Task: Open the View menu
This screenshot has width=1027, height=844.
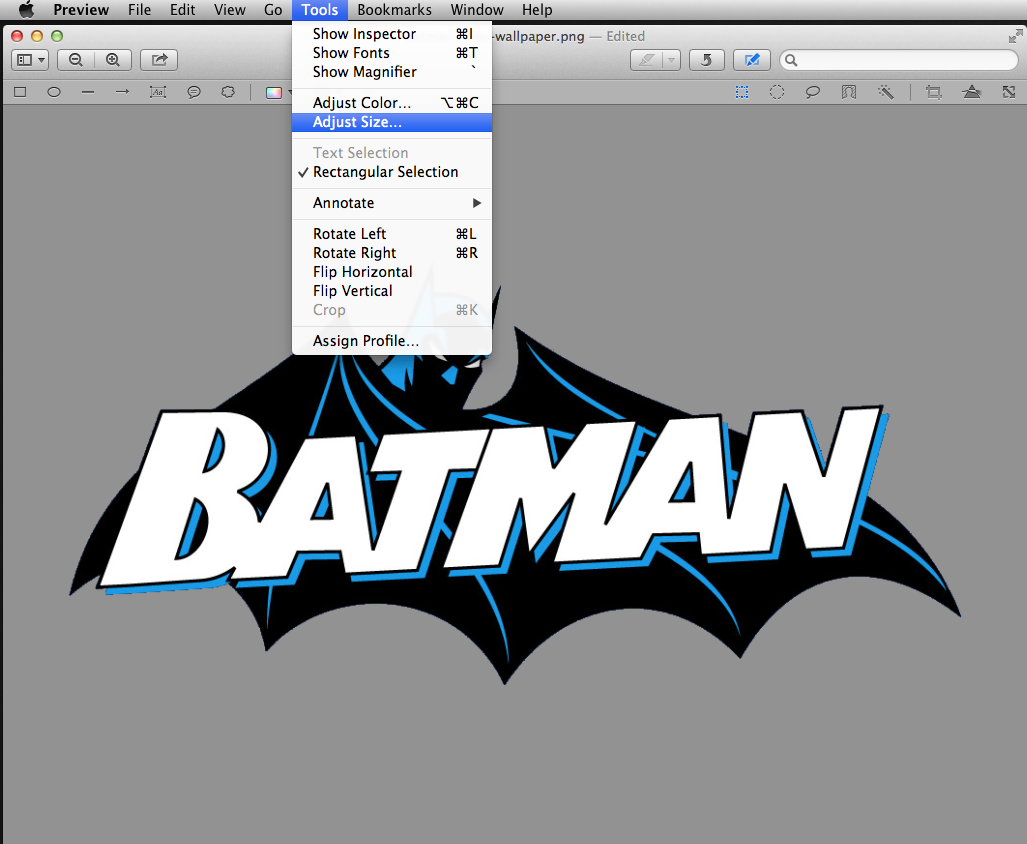Action: pyautogui.click(x=230, y=10)
